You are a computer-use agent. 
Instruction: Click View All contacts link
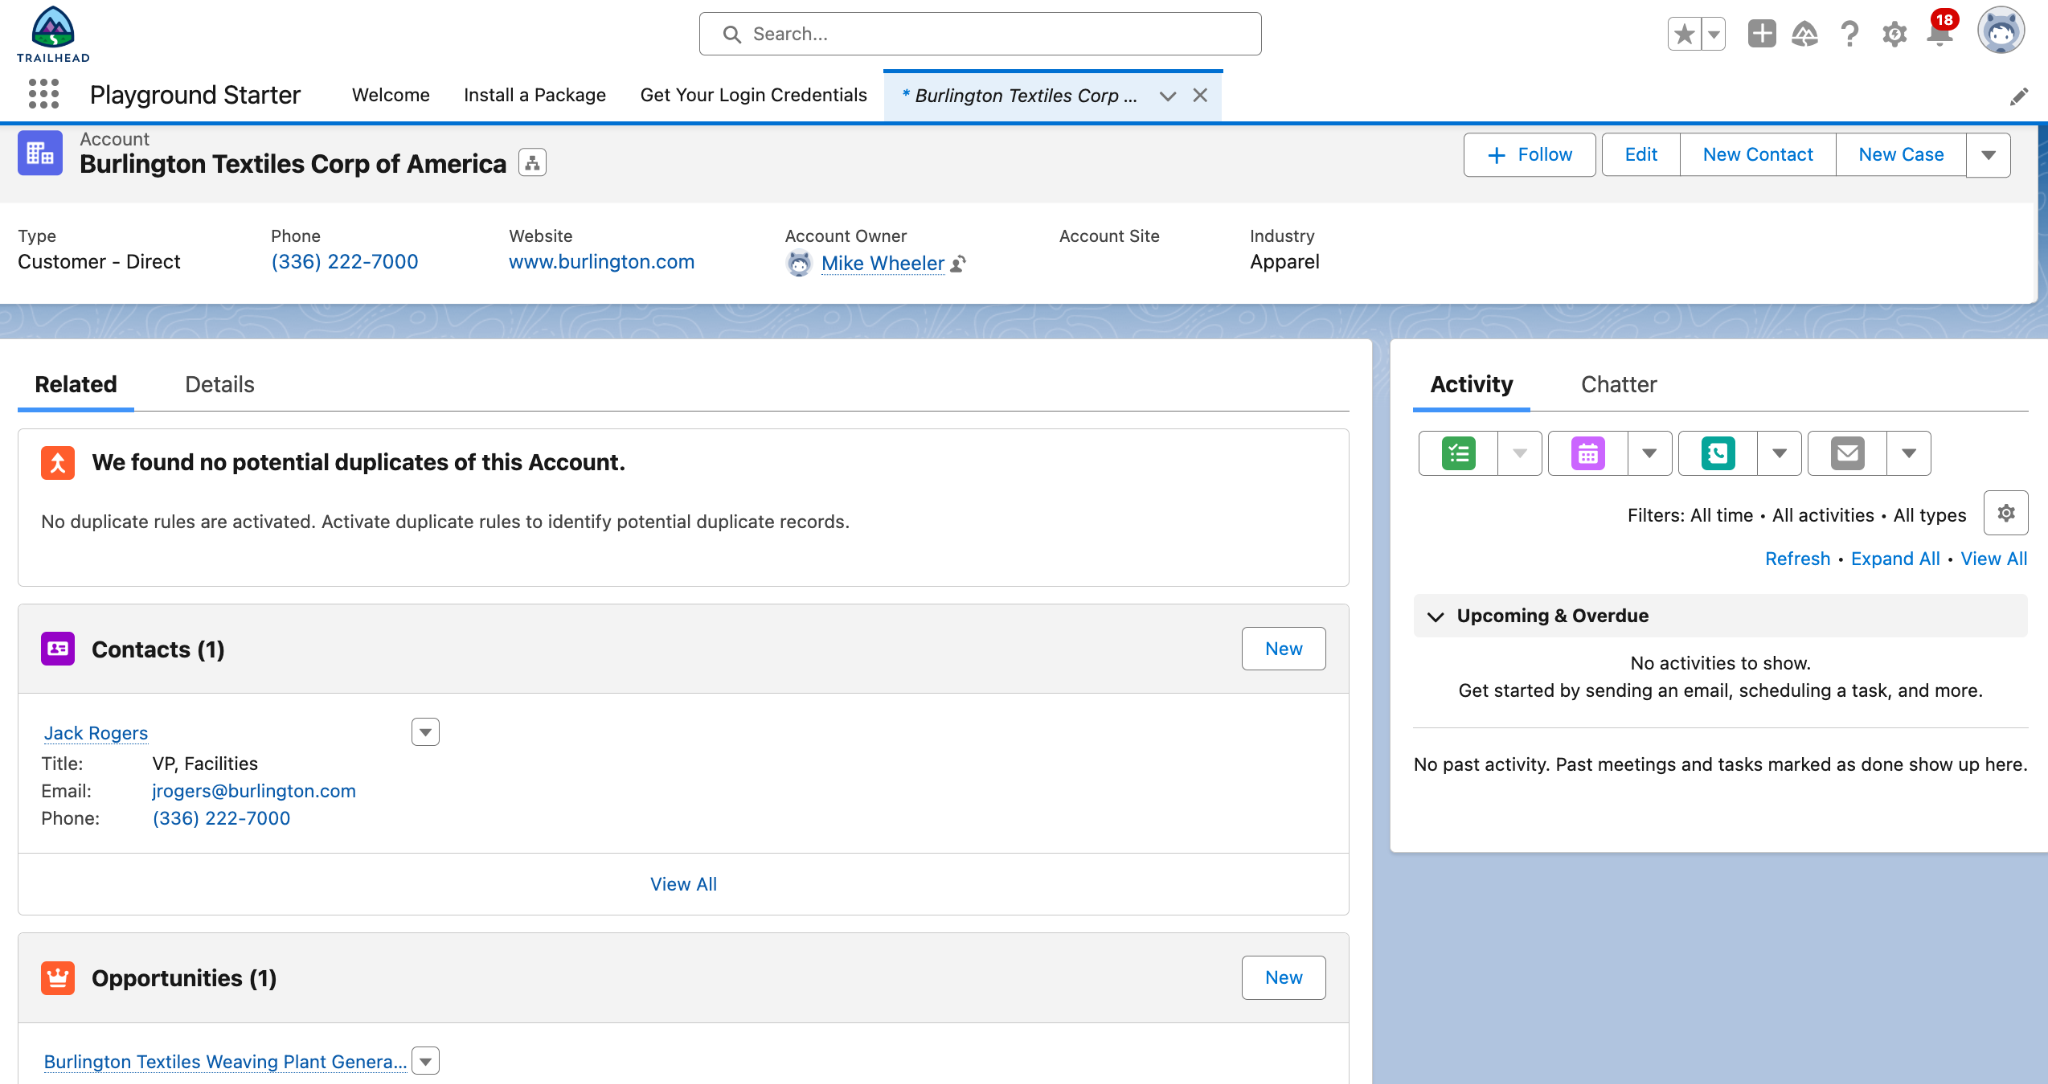pyautogui.click(x=681, y=883)
